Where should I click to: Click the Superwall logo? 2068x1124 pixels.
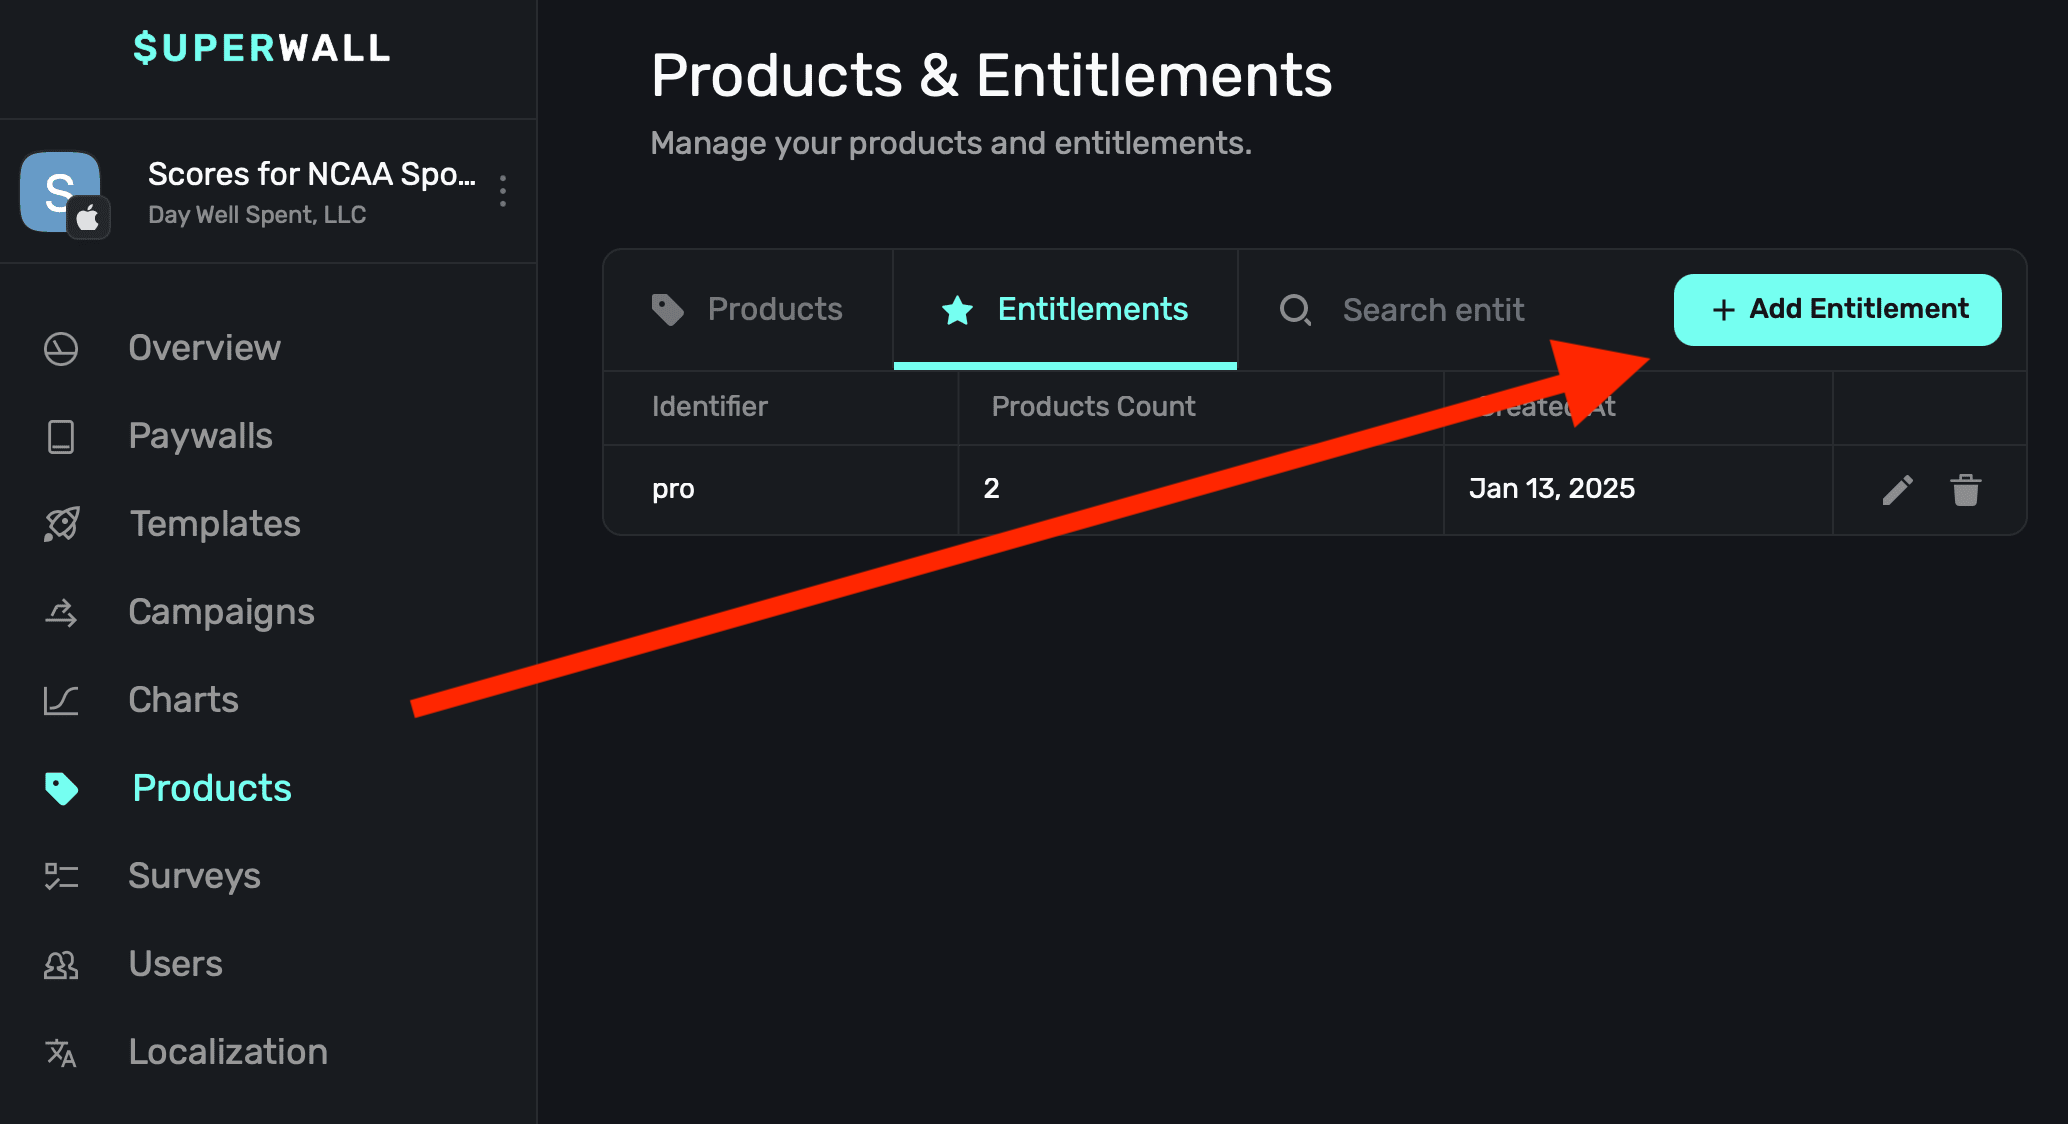pyautogui.click(x=262, y=48)
